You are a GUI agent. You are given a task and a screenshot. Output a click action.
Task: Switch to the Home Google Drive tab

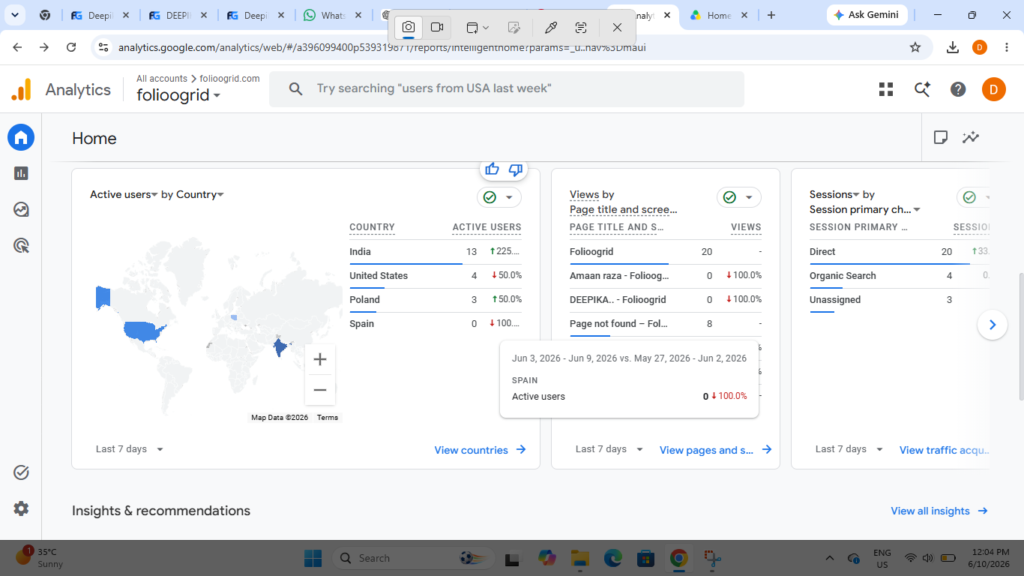[x=718, y=15]
